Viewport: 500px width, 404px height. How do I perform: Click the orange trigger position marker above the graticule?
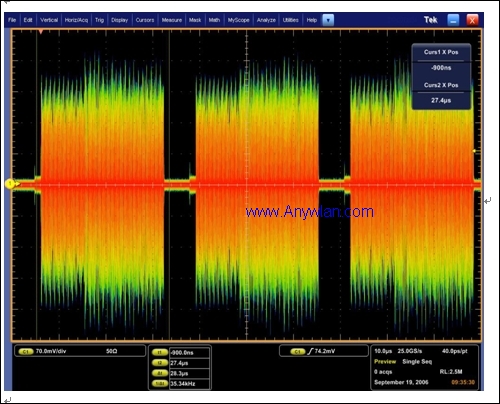point(41,31)
